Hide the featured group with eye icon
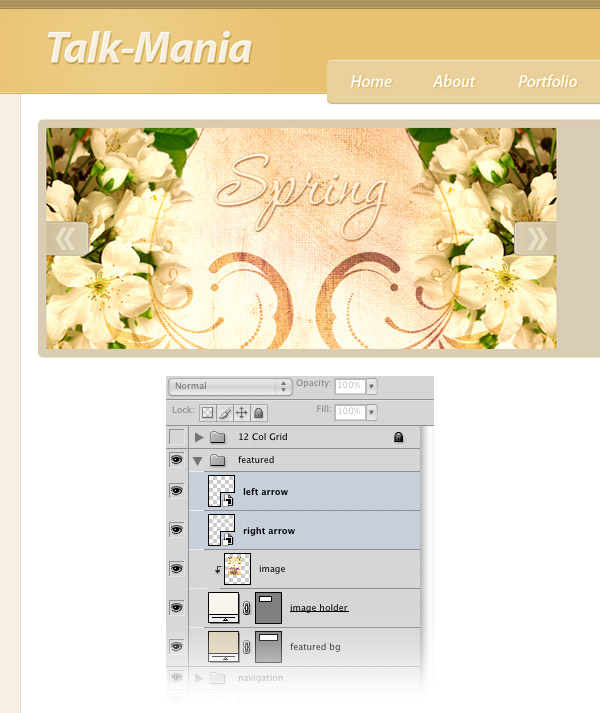The width and height of the screenshot is (600, 713). (x=177, y=460)
